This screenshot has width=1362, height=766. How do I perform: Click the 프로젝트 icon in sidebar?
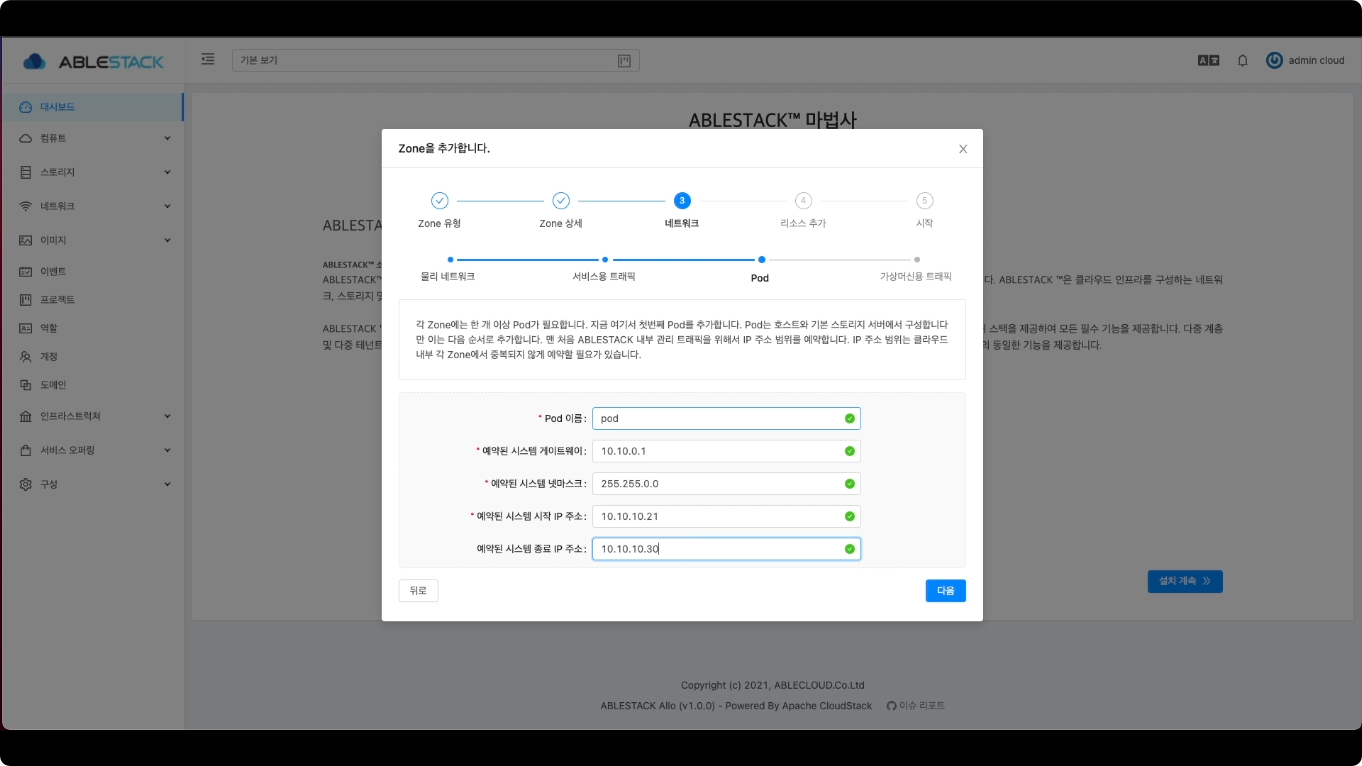pos(26,300)
